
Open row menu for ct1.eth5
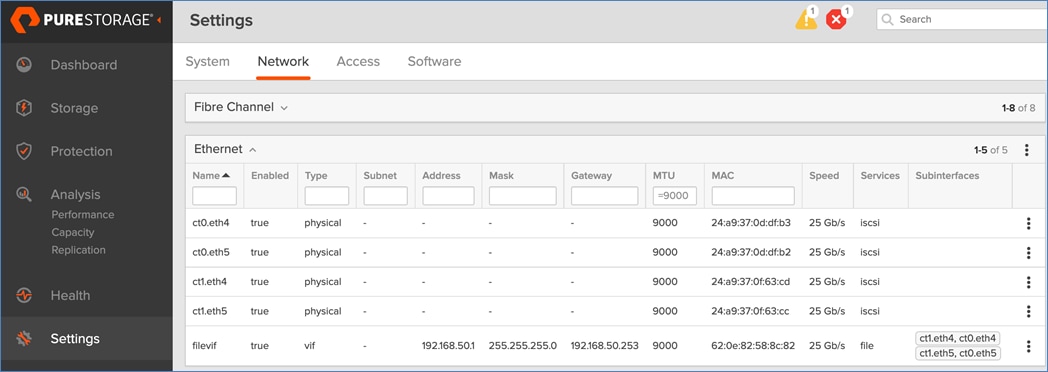pyautogui.click(x=1028, y=311)
